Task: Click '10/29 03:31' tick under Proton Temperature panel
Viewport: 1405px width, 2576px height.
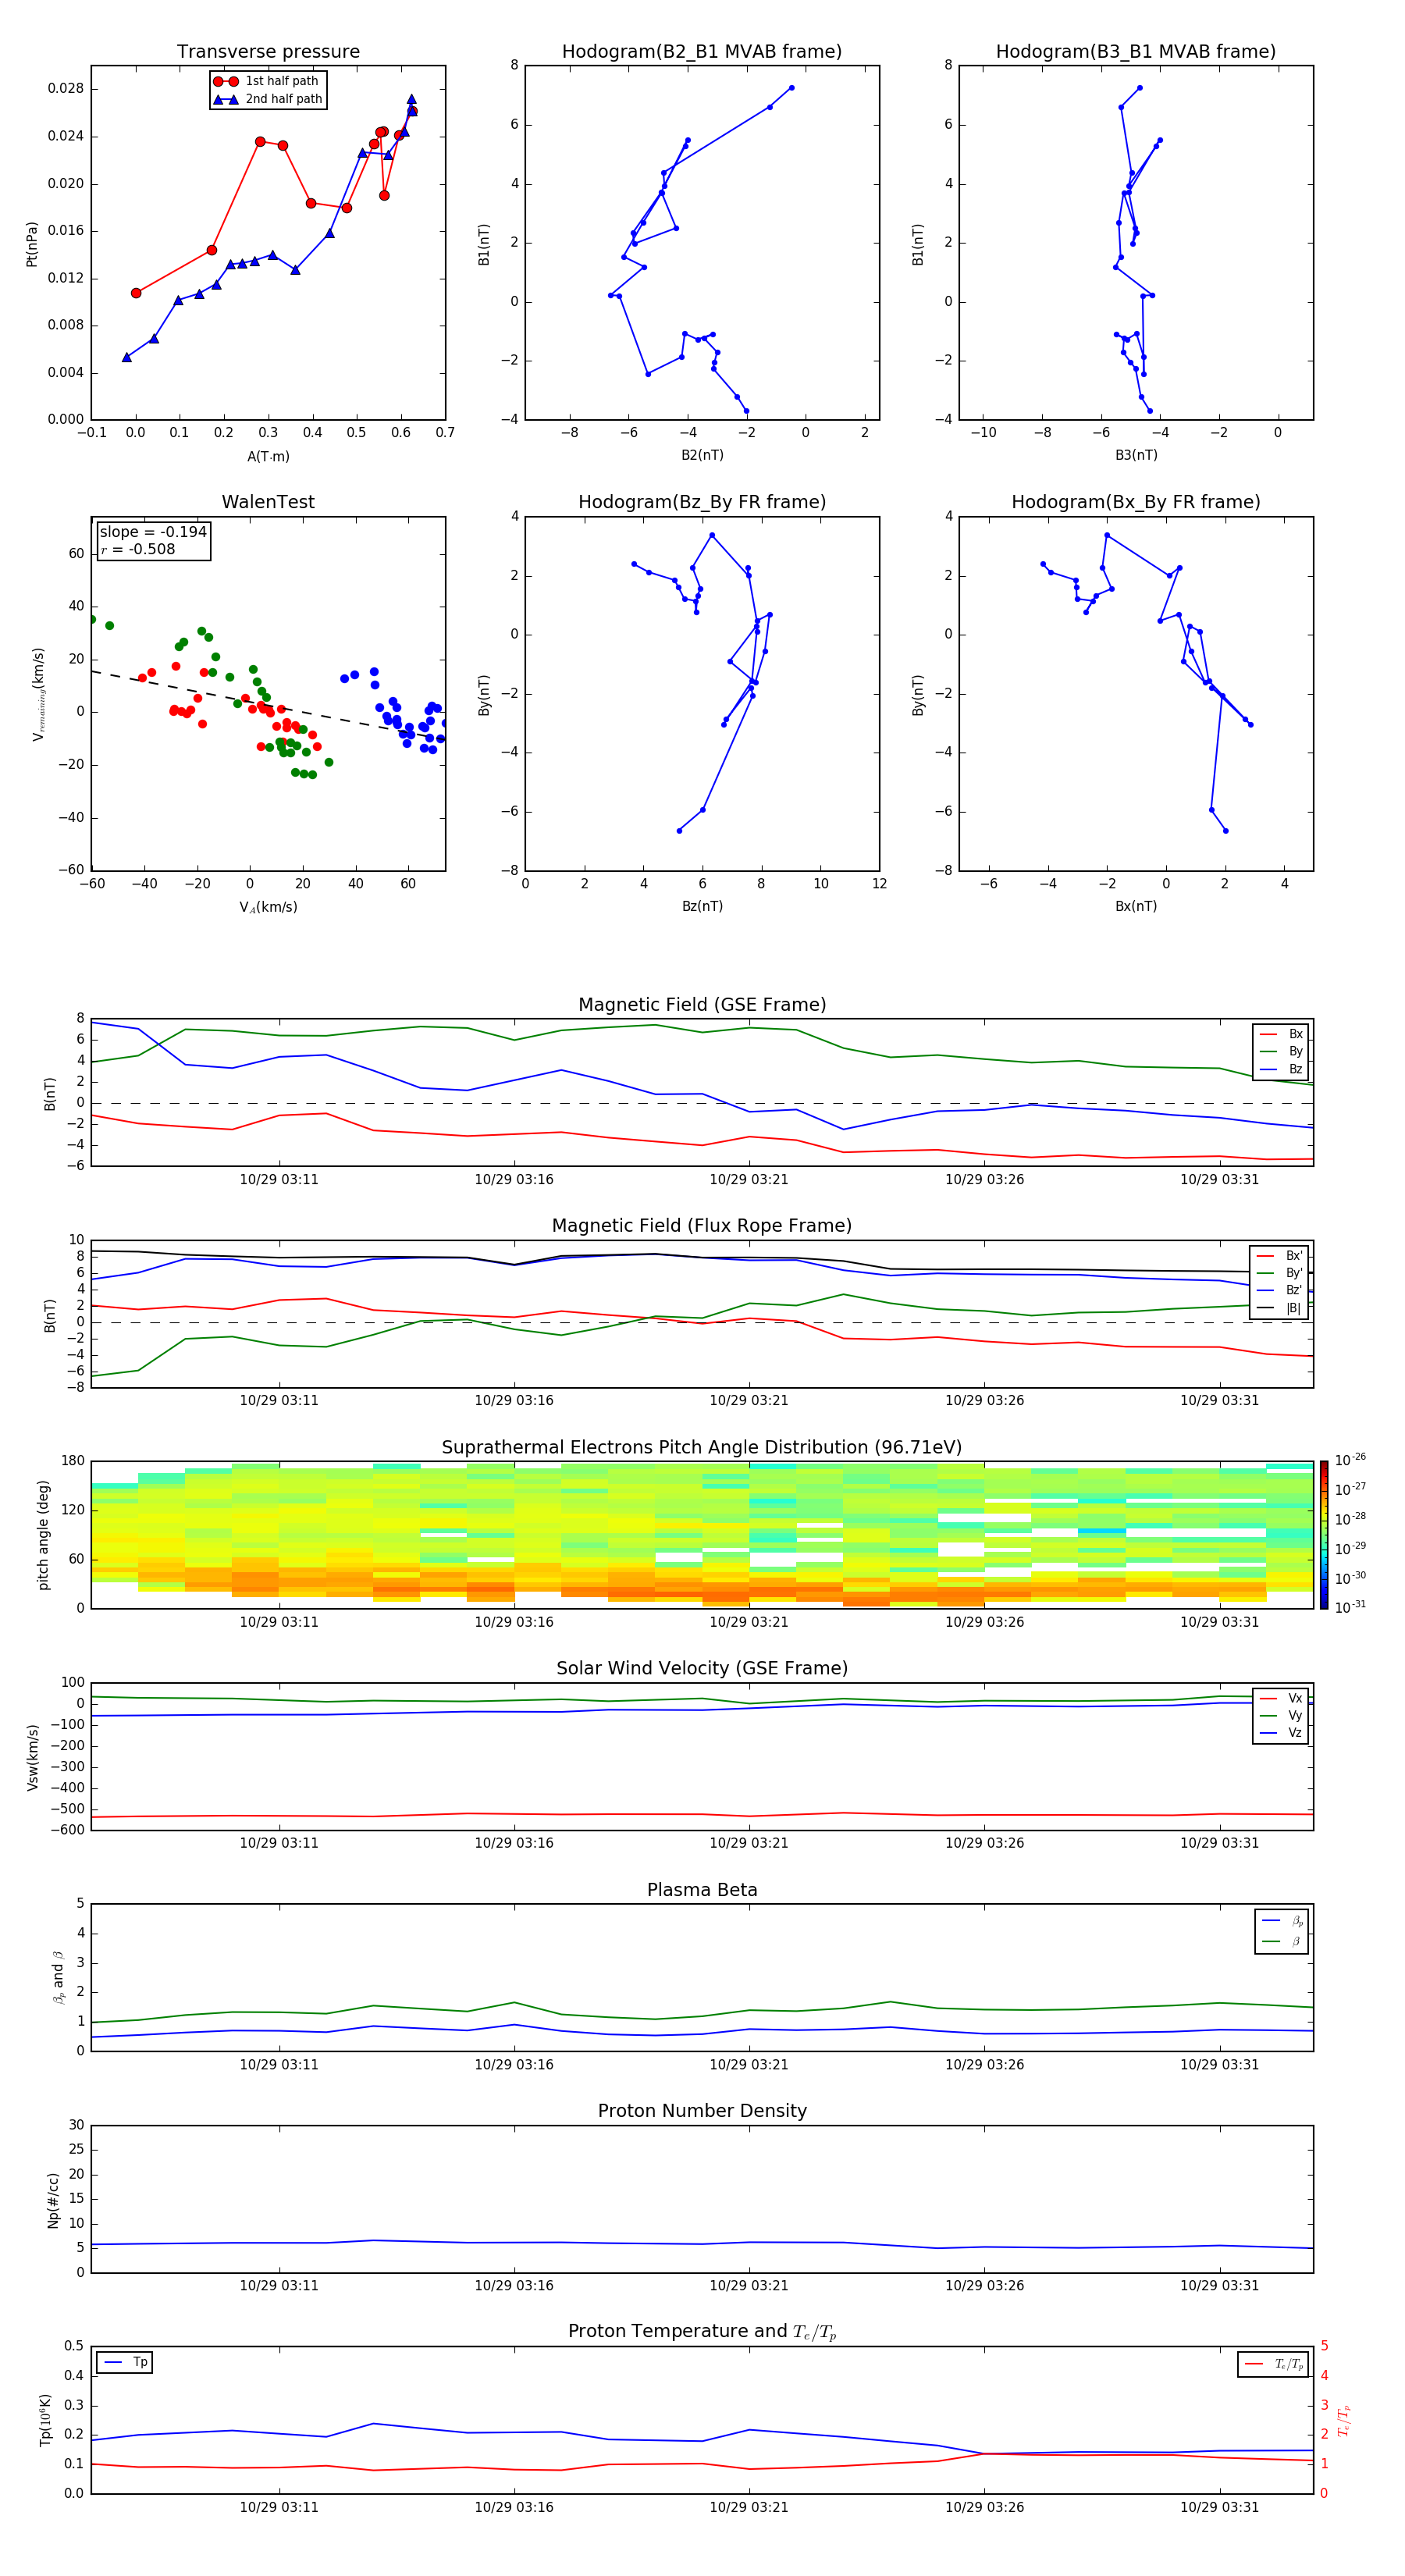Action: [x=1219, y=2507]
